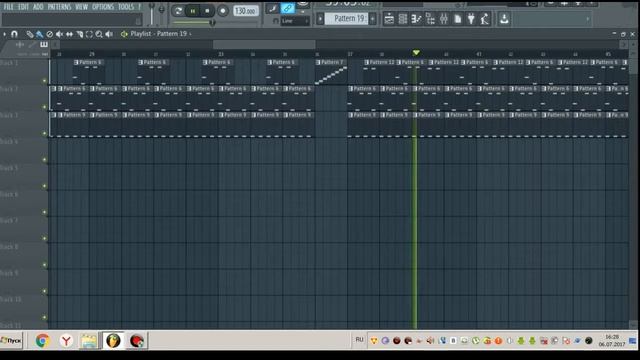
Task: Adjust the main volume slider
Action: [x=152, y=13]
